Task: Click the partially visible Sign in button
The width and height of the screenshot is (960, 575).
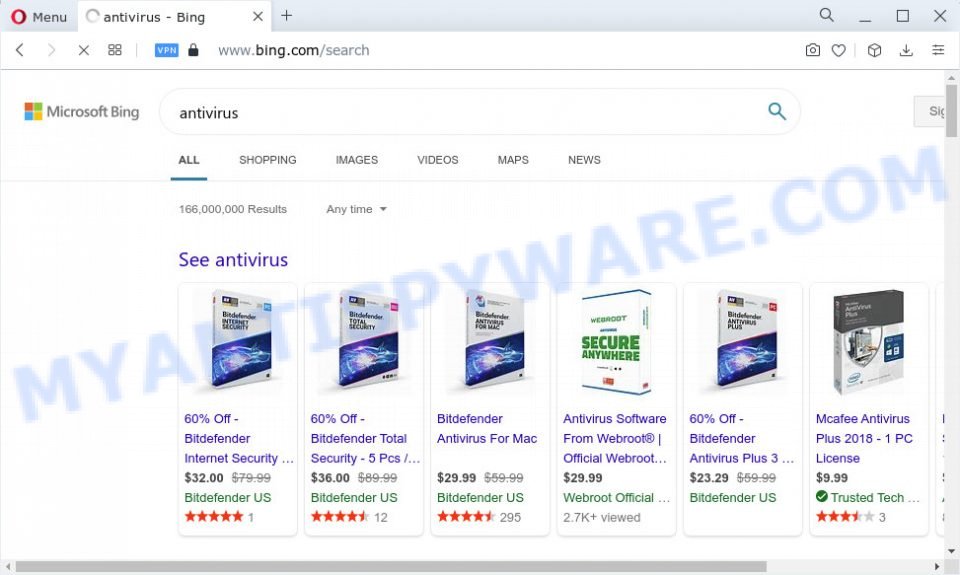Action: (x=929, y=111)
